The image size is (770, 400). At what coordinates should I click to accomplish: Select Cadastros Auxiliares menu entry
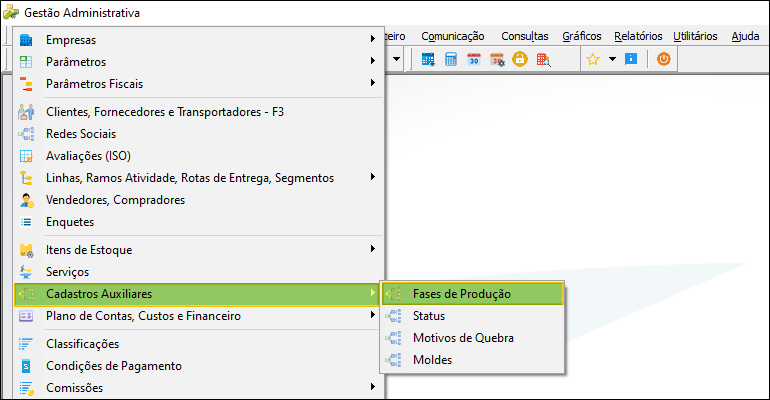click(196, 294)
